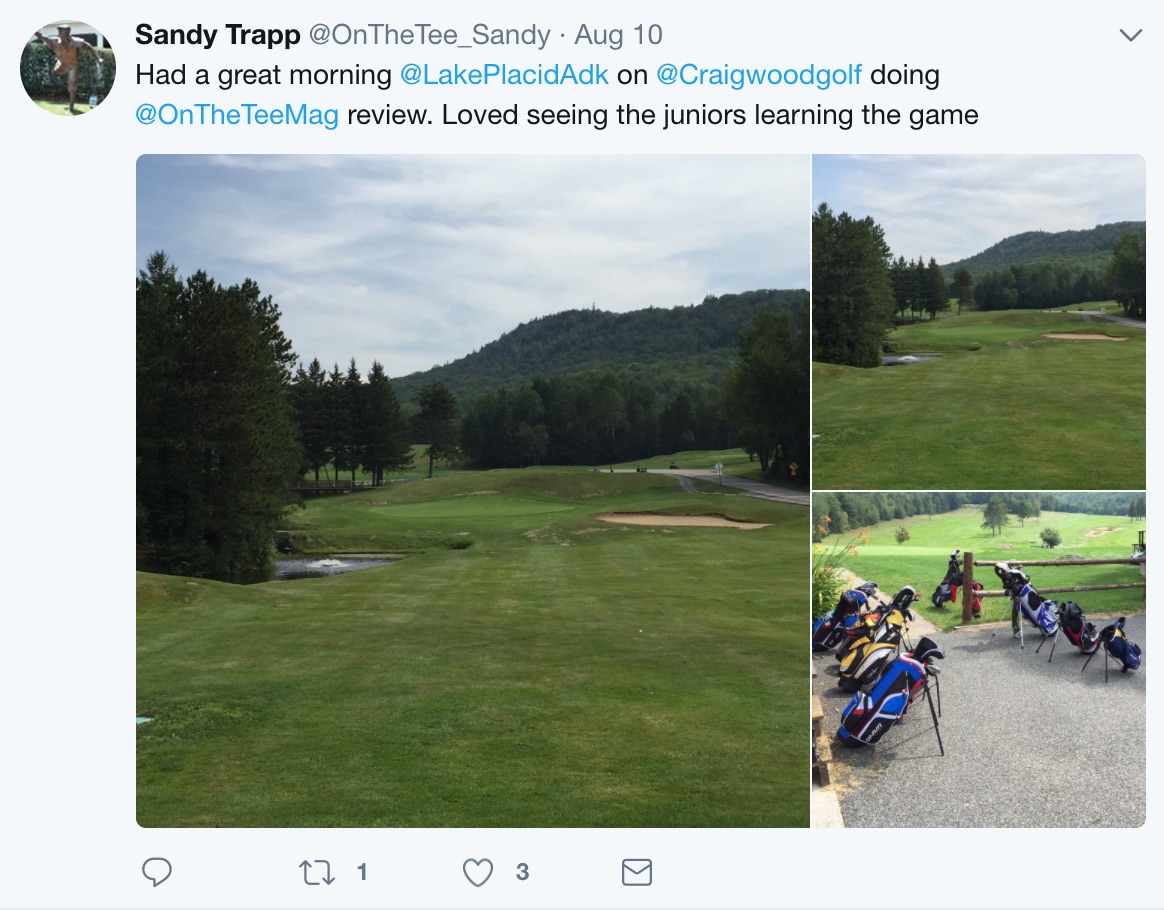Click the envelope direct message icon

point(637,872)
